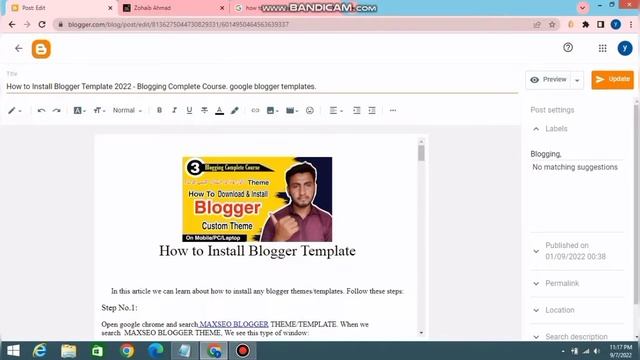Close the Zohaib Ahmad tab
This screenshot has width=640, height=360.
click(x=222, y=8)
